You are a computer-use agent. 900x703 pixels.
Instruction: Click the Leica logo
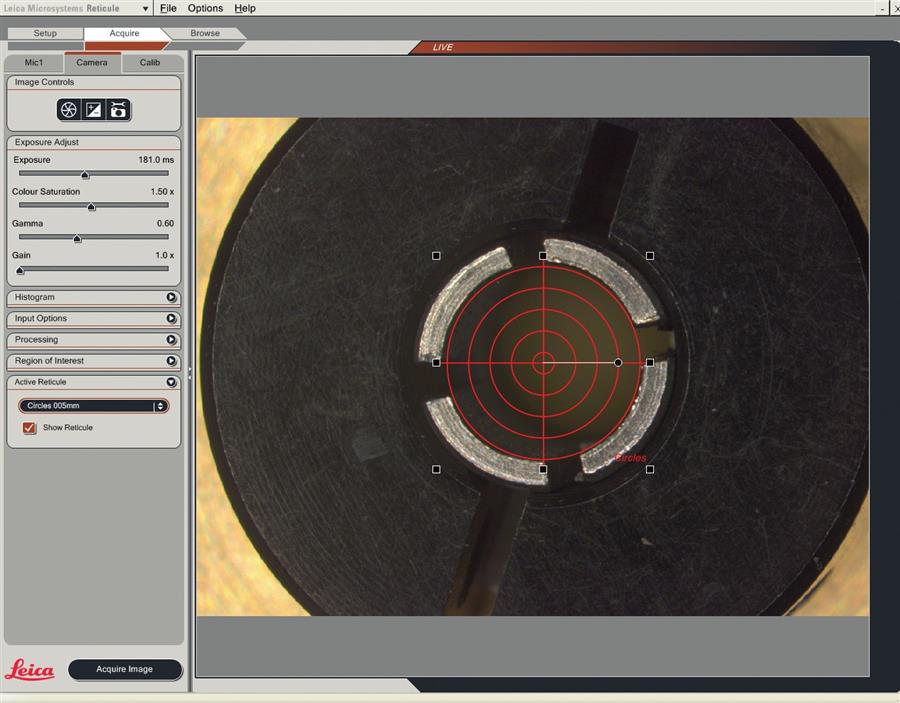30,670
